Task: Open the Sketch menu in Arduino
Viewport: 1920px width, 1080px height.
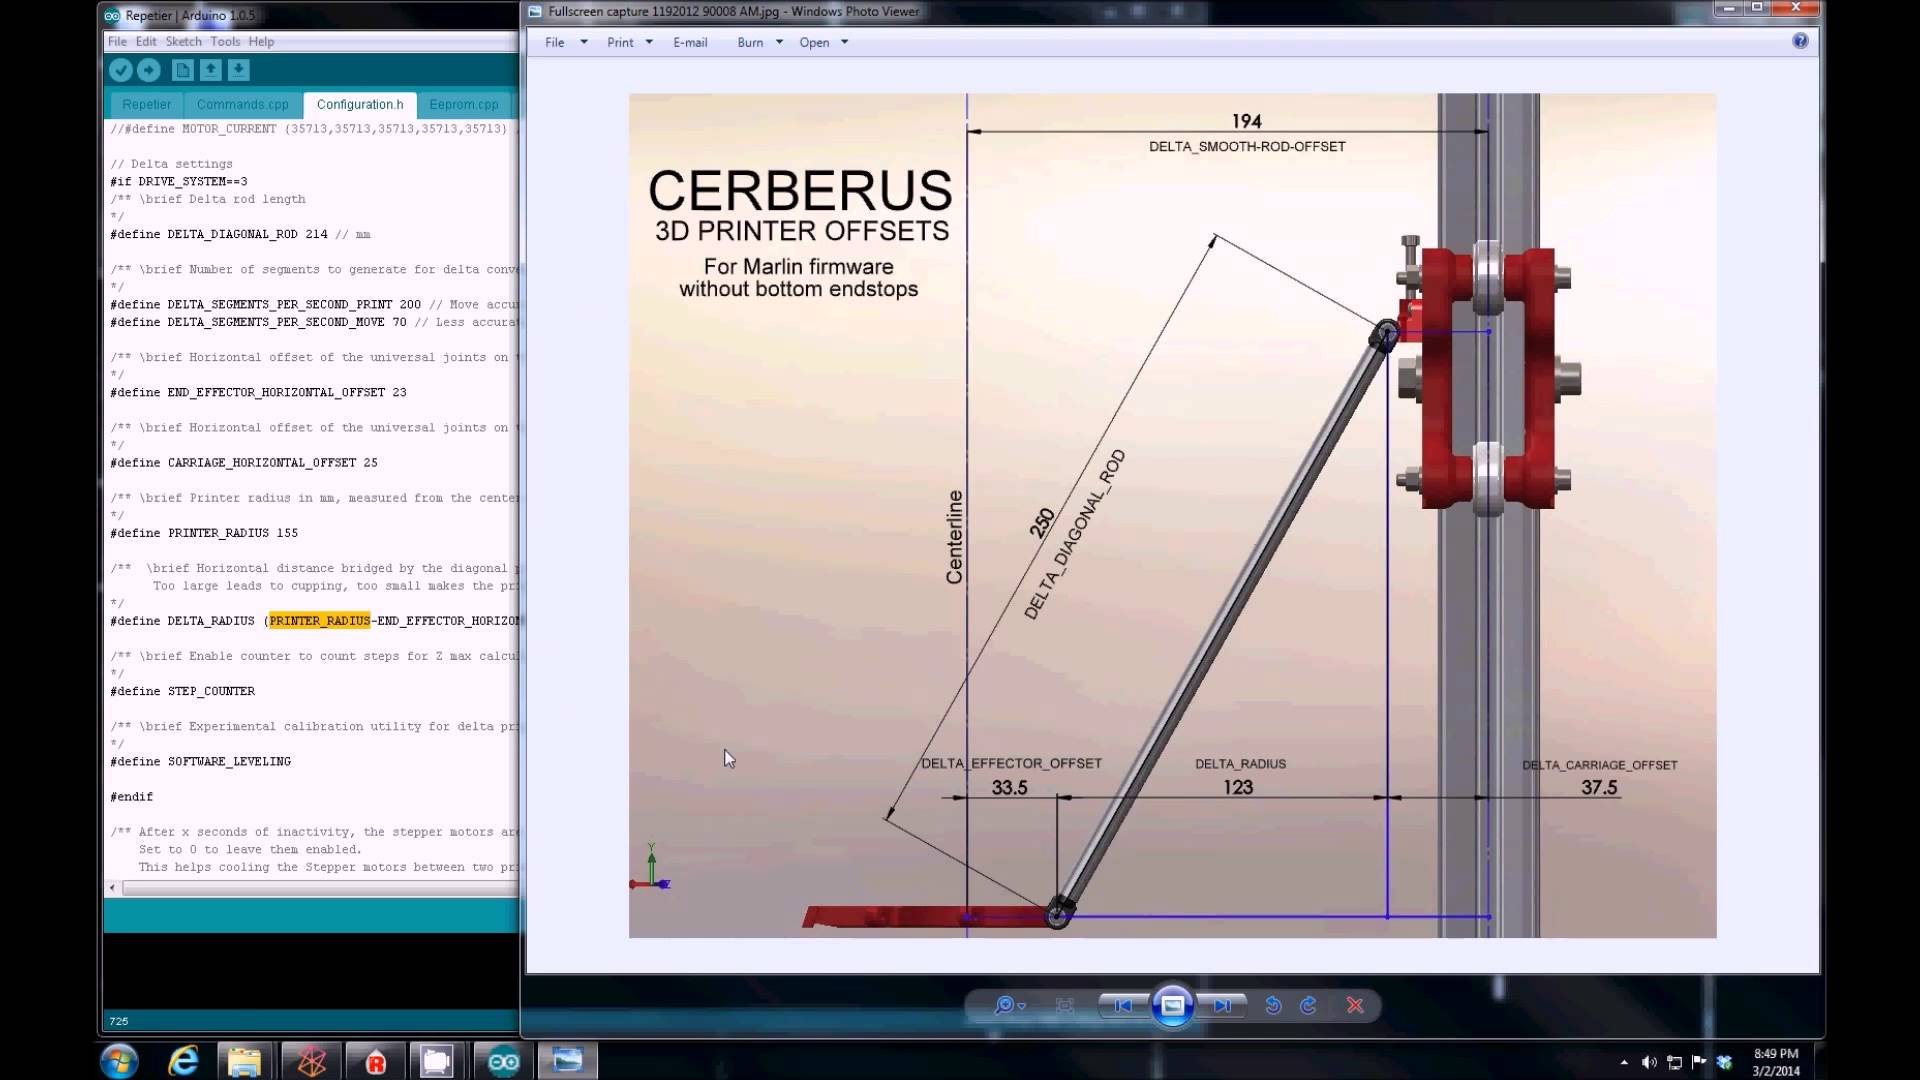Action: click(x=183, y=41)
